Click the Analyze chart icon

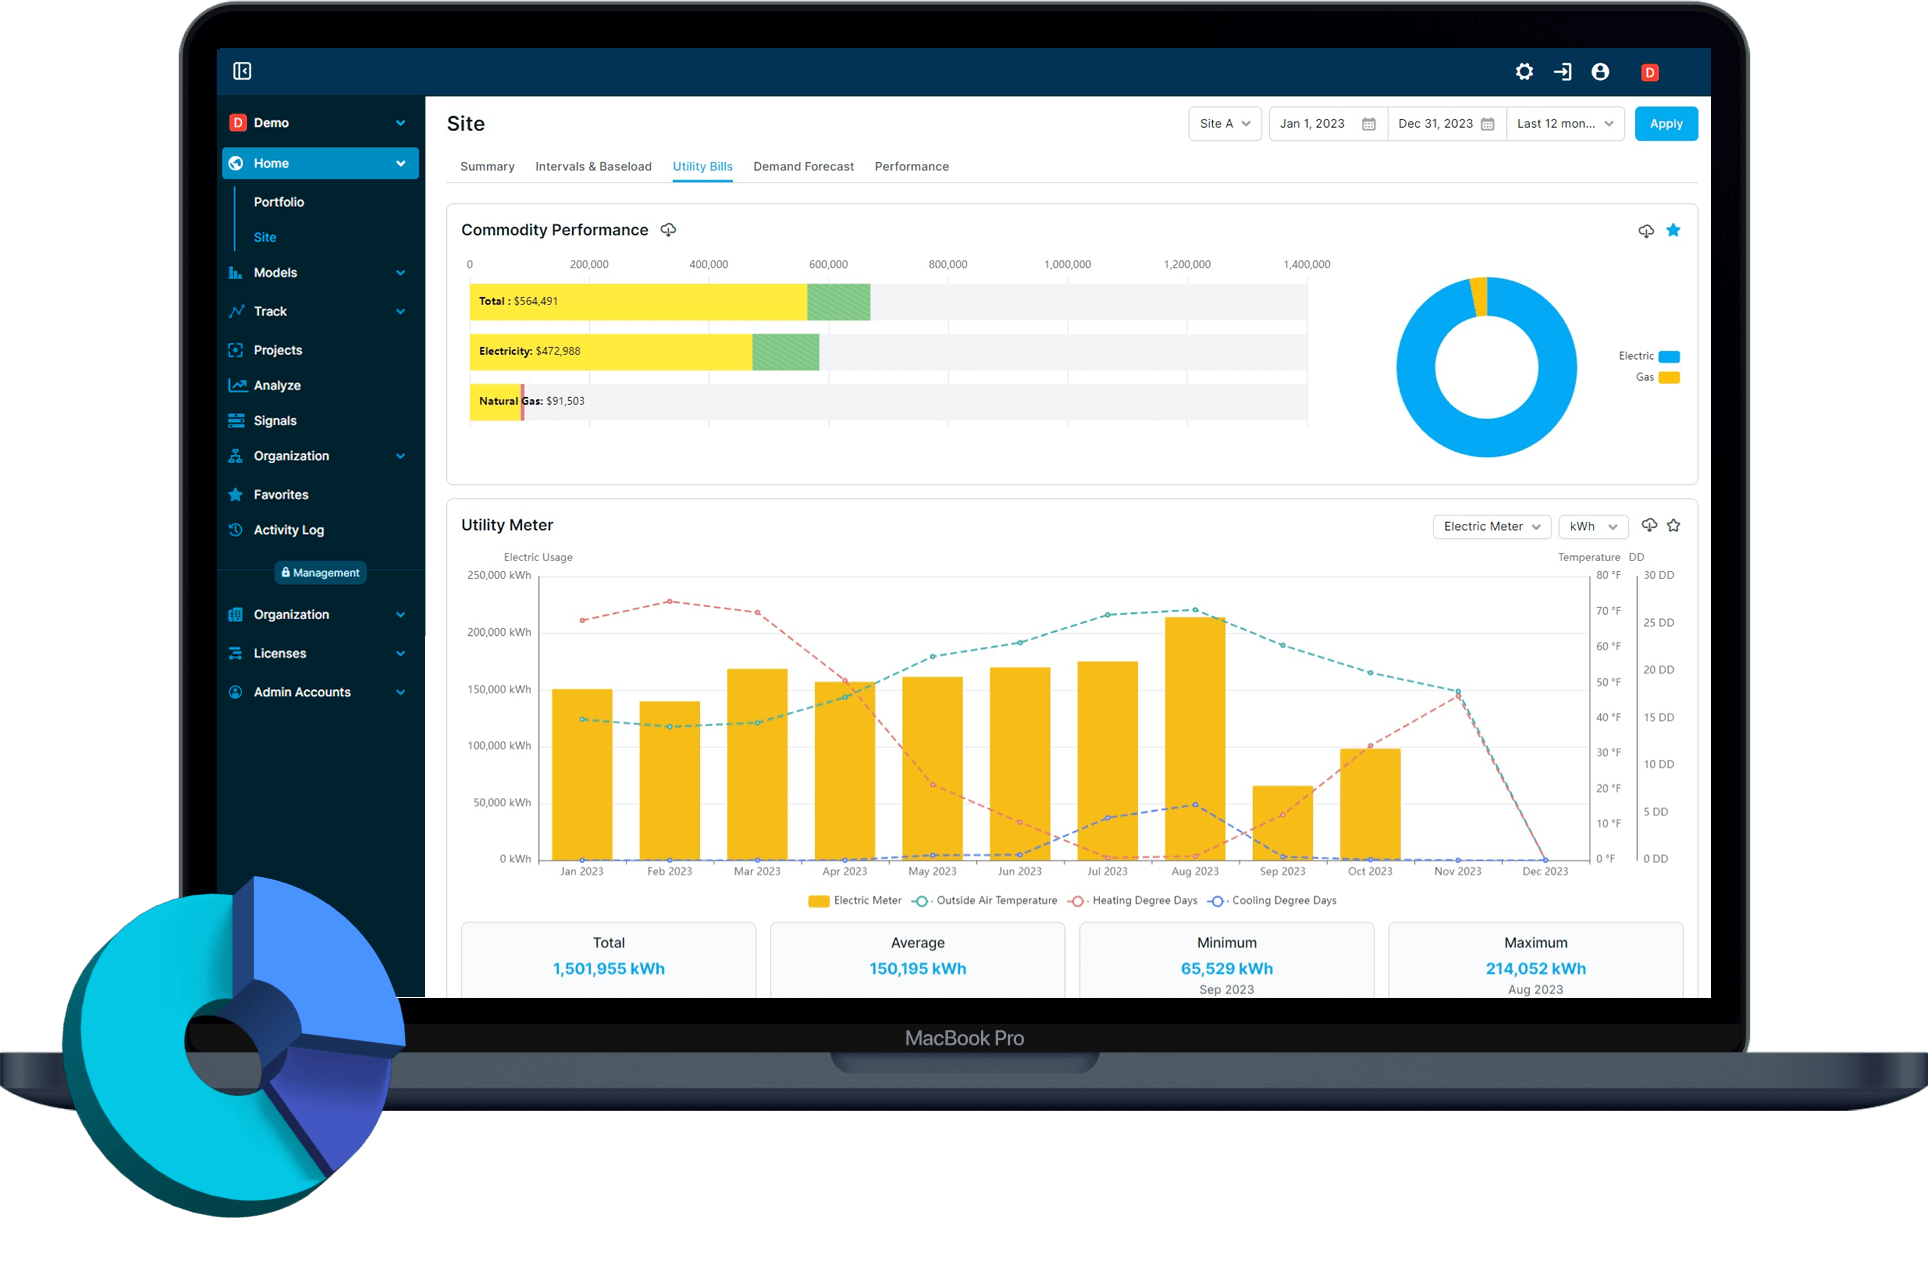point(237,385)
